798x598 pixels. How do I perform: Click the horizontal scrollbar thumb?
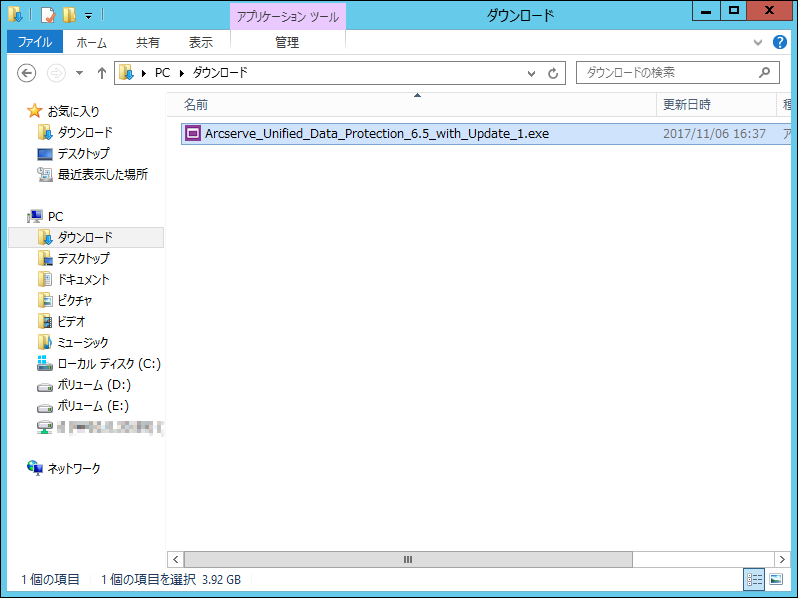point(408,559)
